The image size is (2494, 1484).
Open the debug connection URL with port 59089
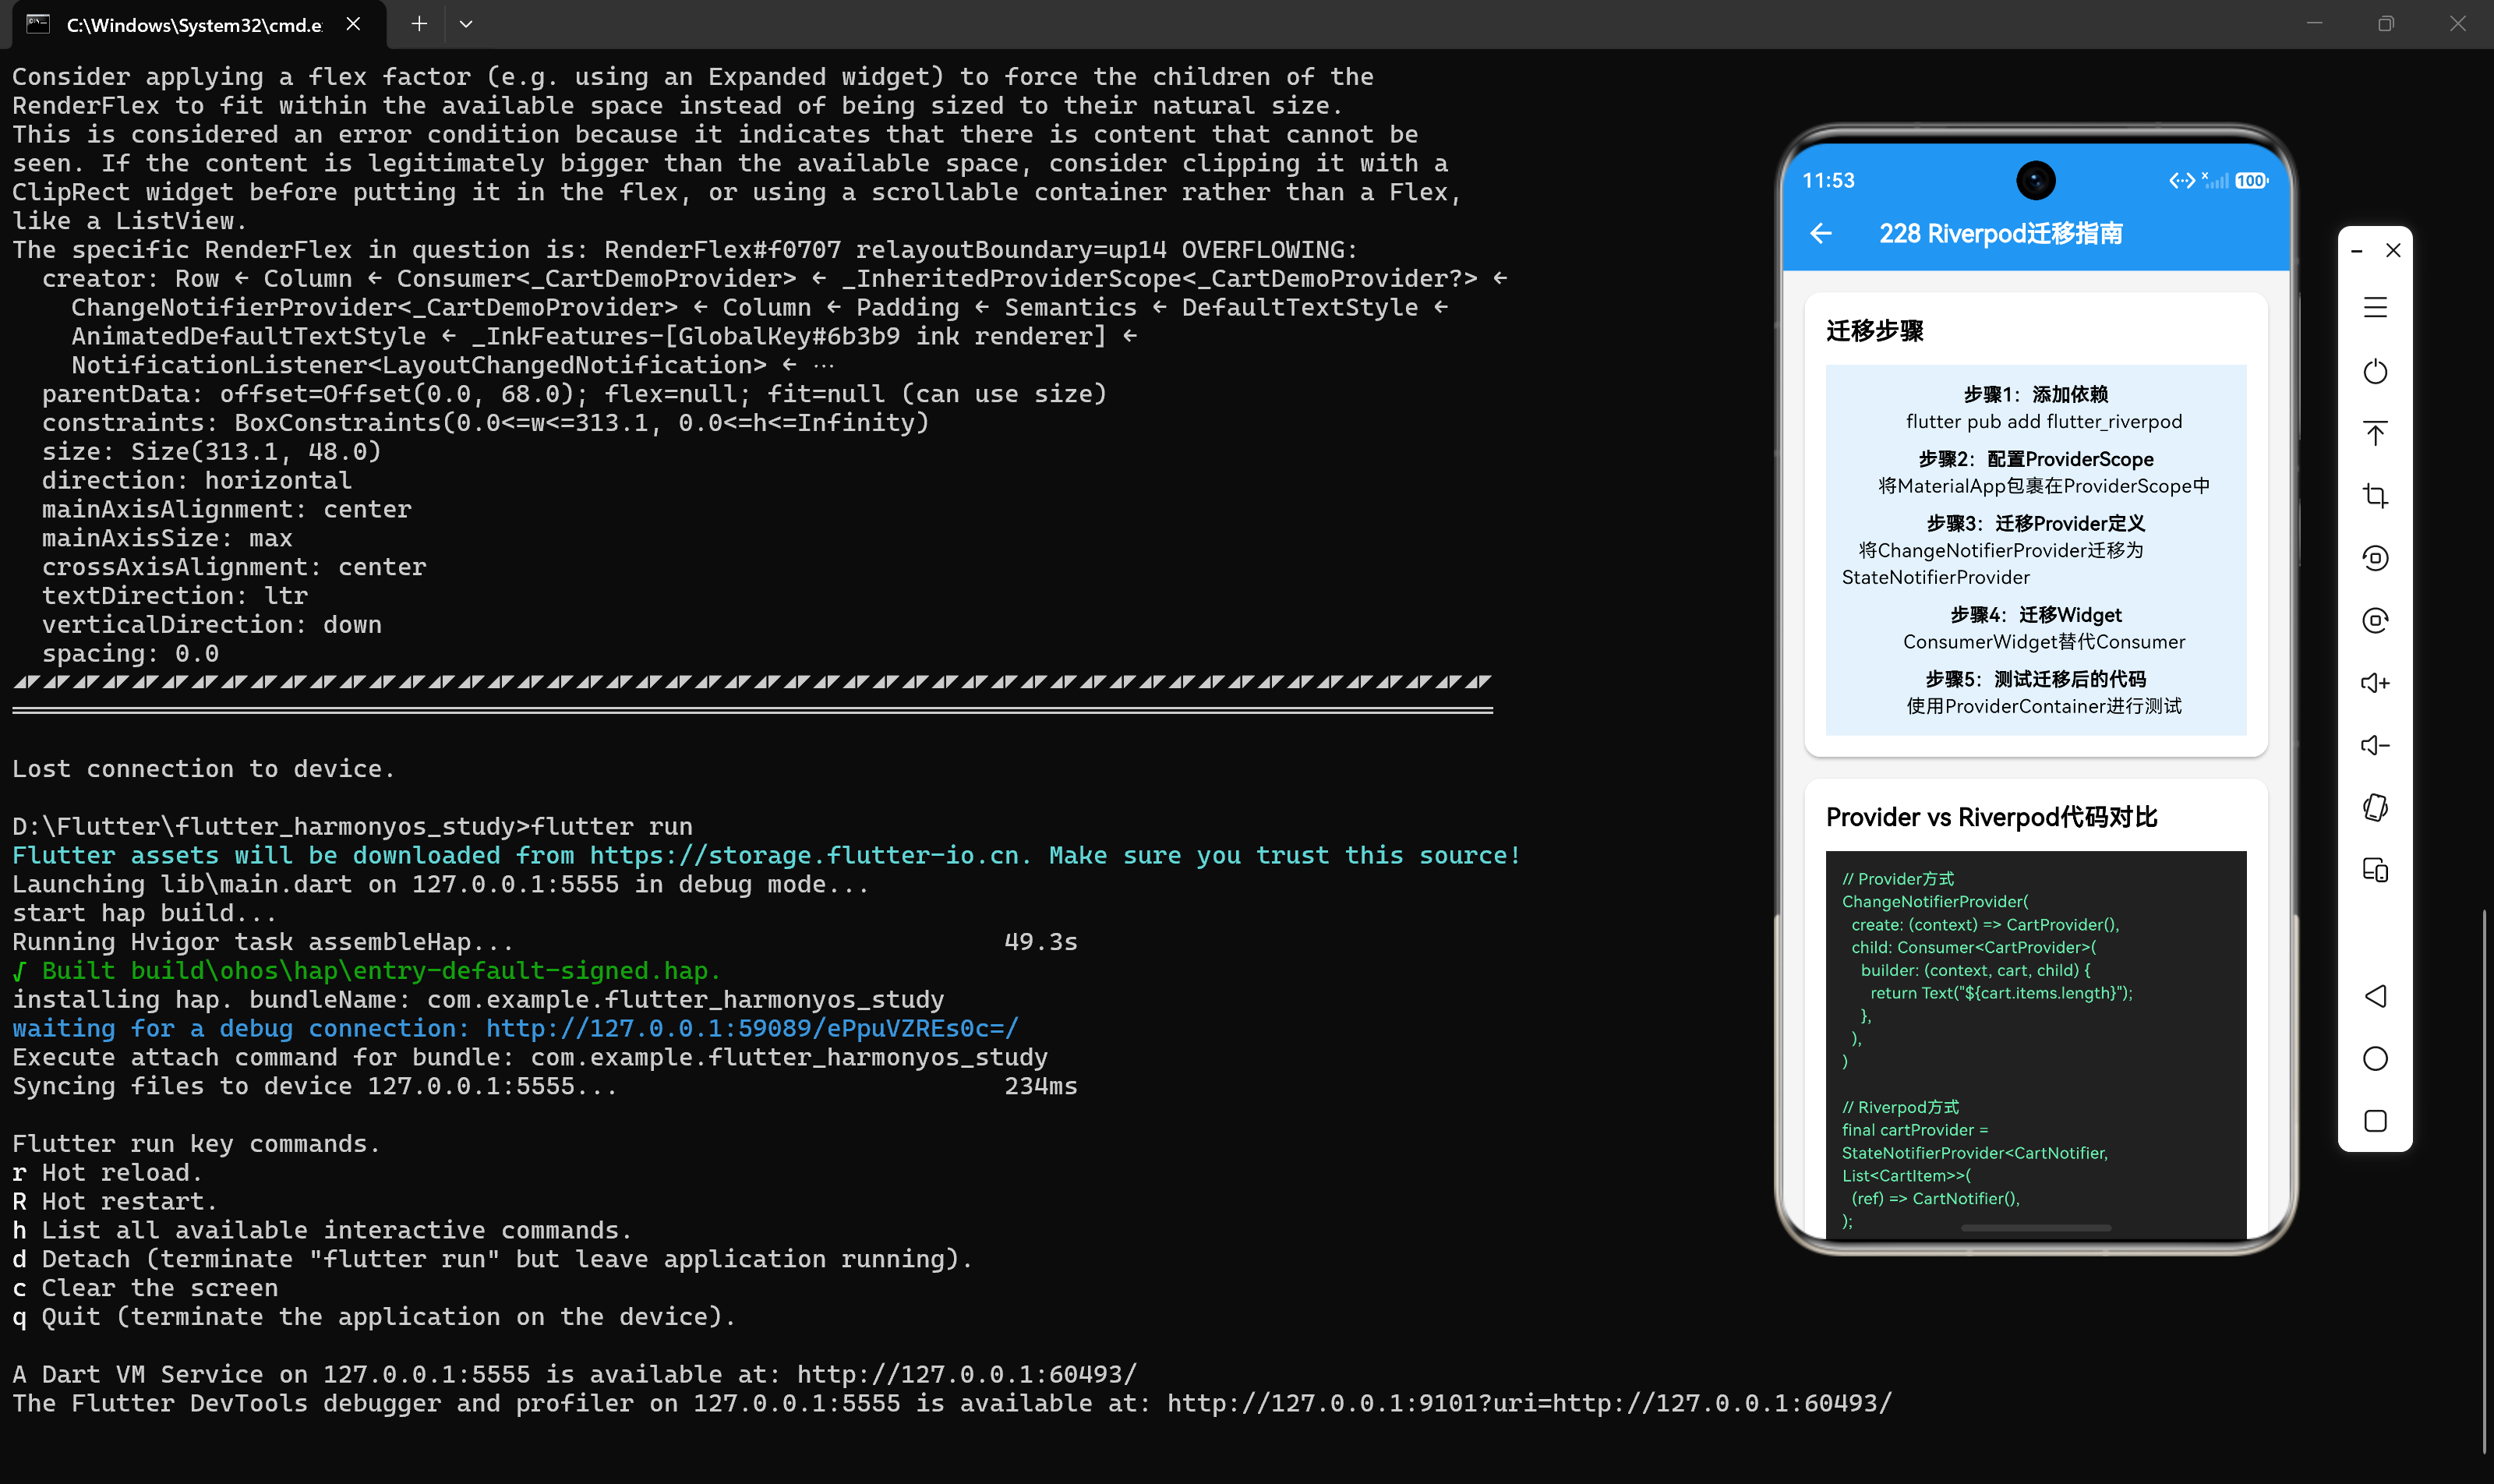pyautogui.click(x=752, y=1029)
